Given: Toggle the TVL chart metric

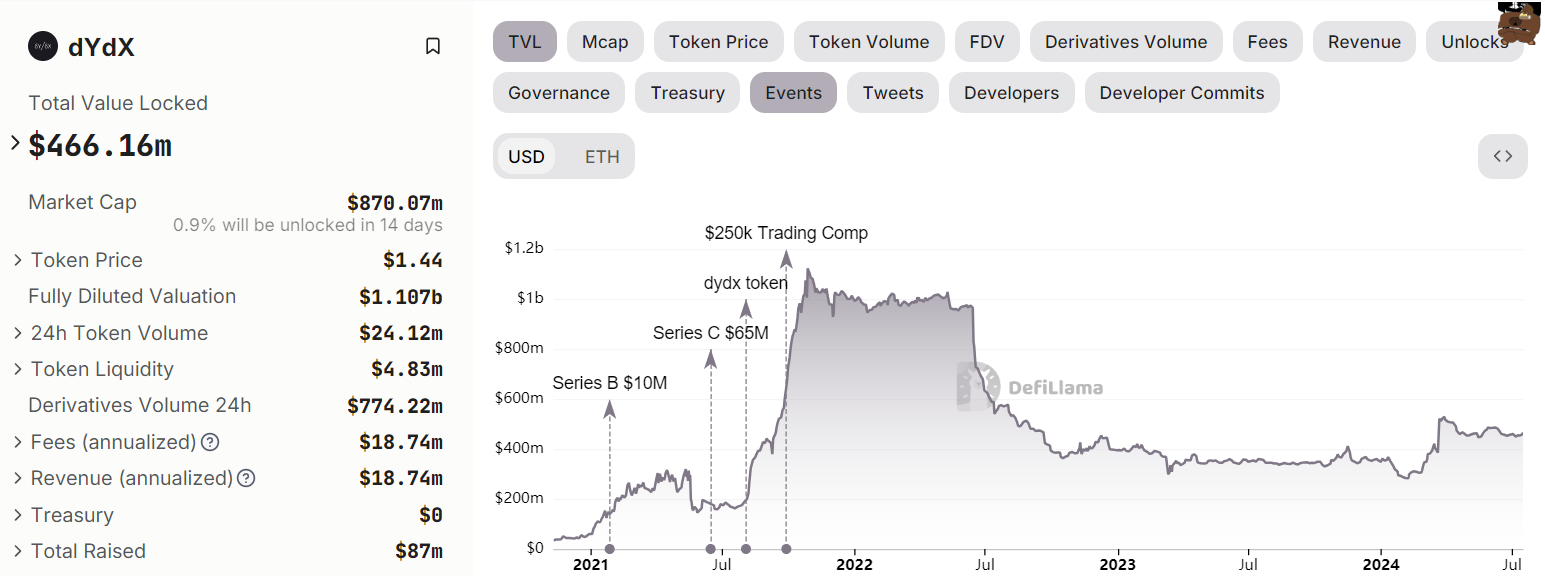Looking at the screenshot, I should click(525, 42).
